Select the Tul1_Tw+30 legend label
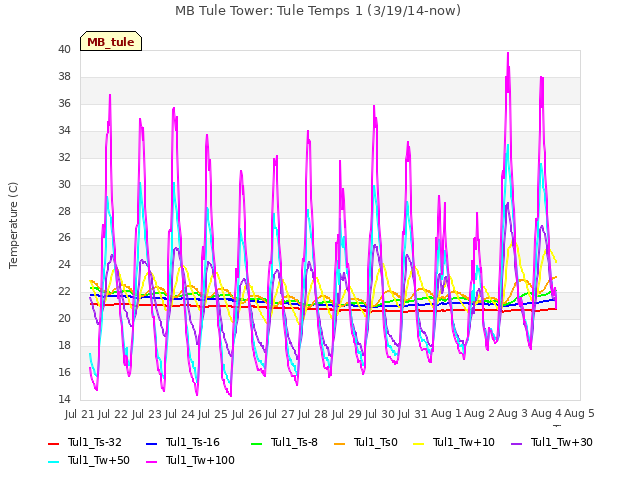Viewport: 640px width, 480px height. click(562, 442)
